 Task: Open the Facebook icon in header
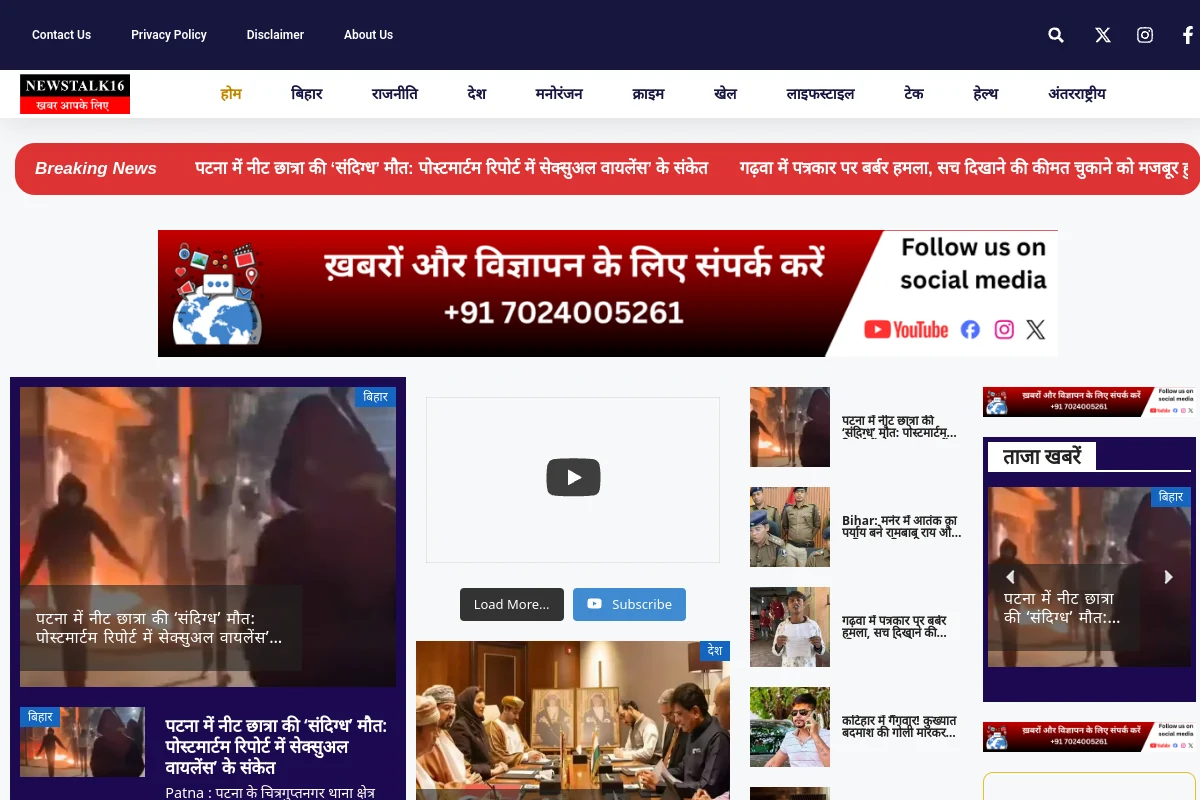(1188, 35)
